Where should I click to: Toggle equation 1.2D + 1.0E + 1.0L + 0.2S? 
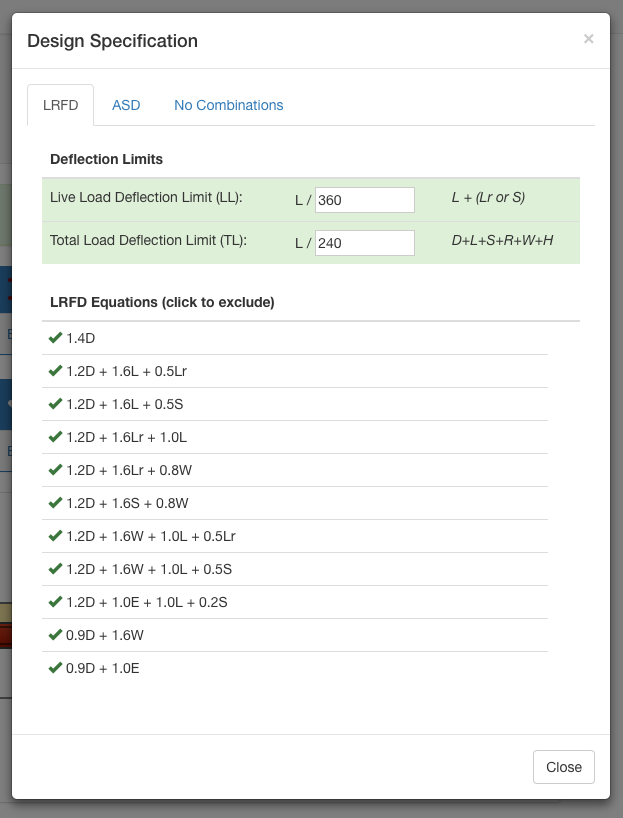[x=295, y=602]
